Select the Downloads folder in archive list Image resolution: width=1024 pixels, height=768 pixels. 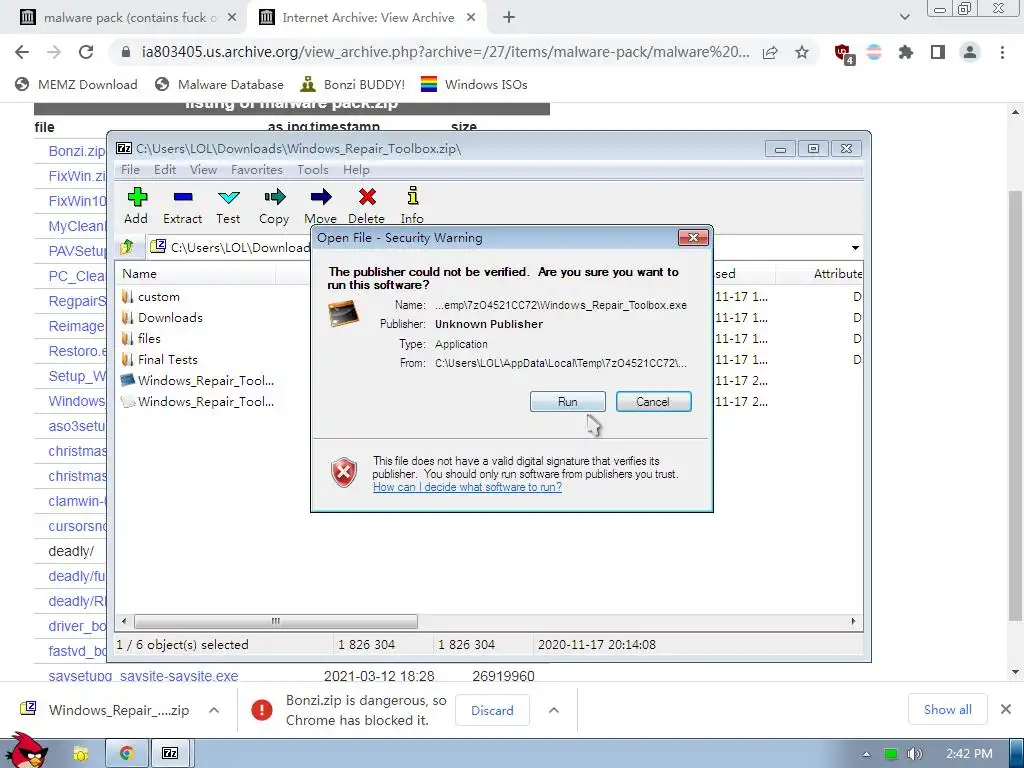(x=163, y=317)
